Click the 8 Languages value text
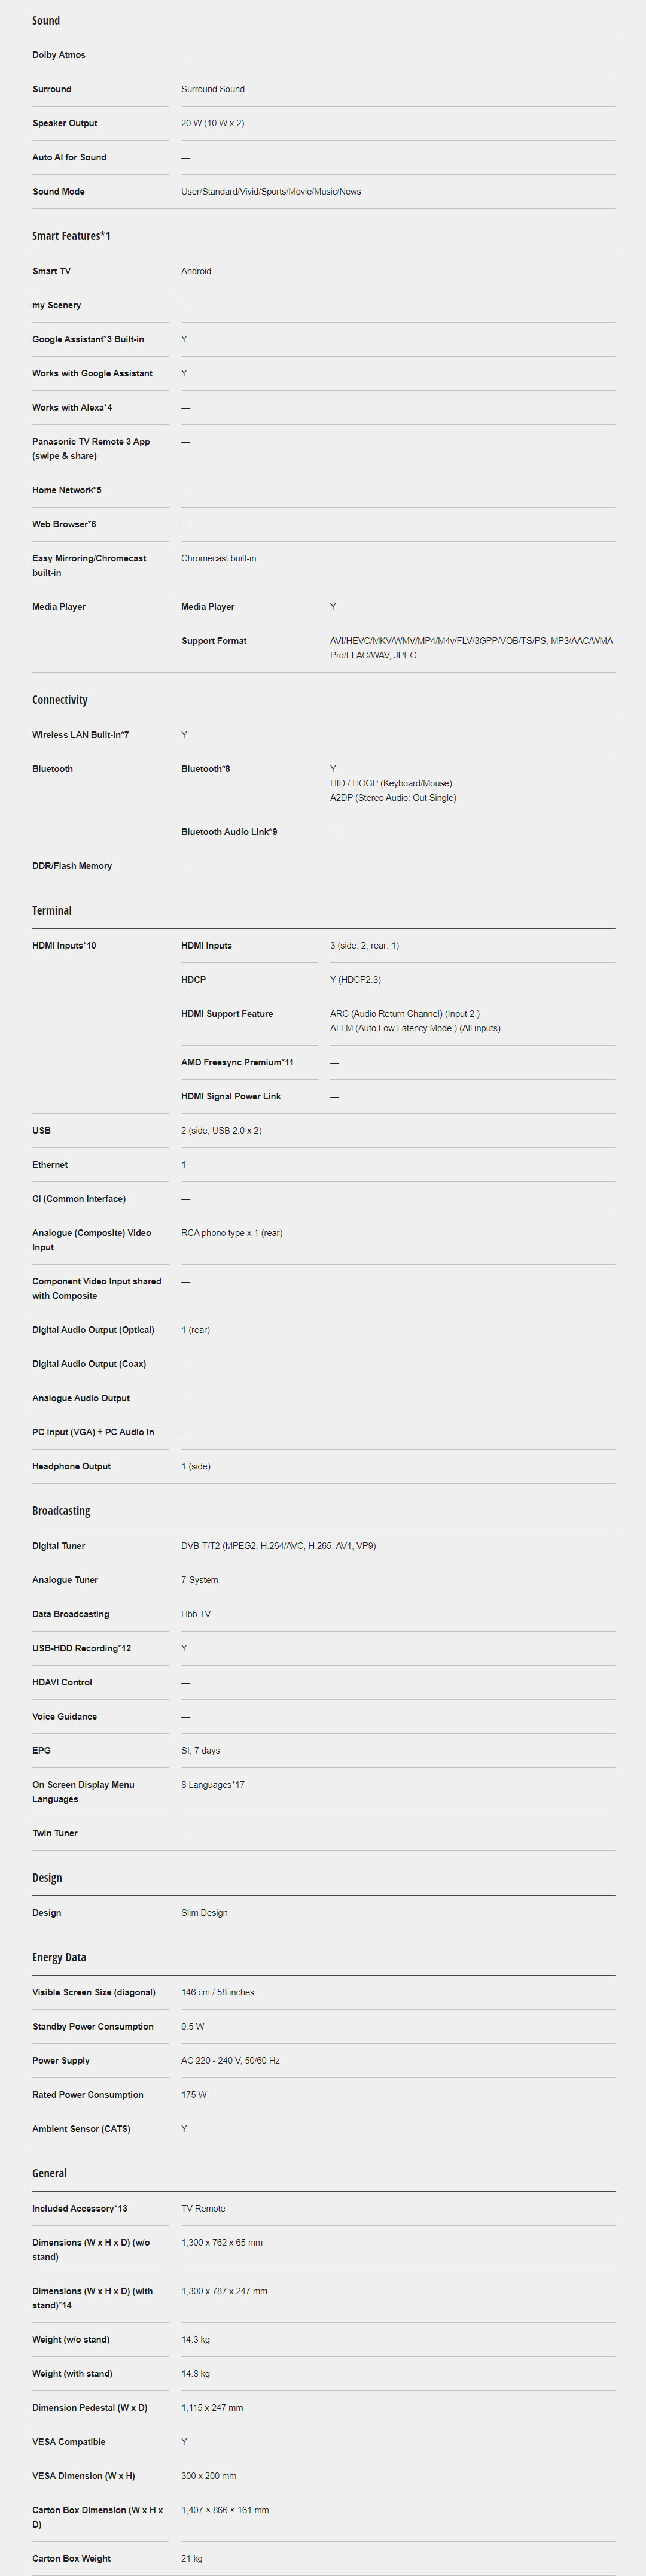The width and height of the screenshot is (646, 2576). [213, 1785]
